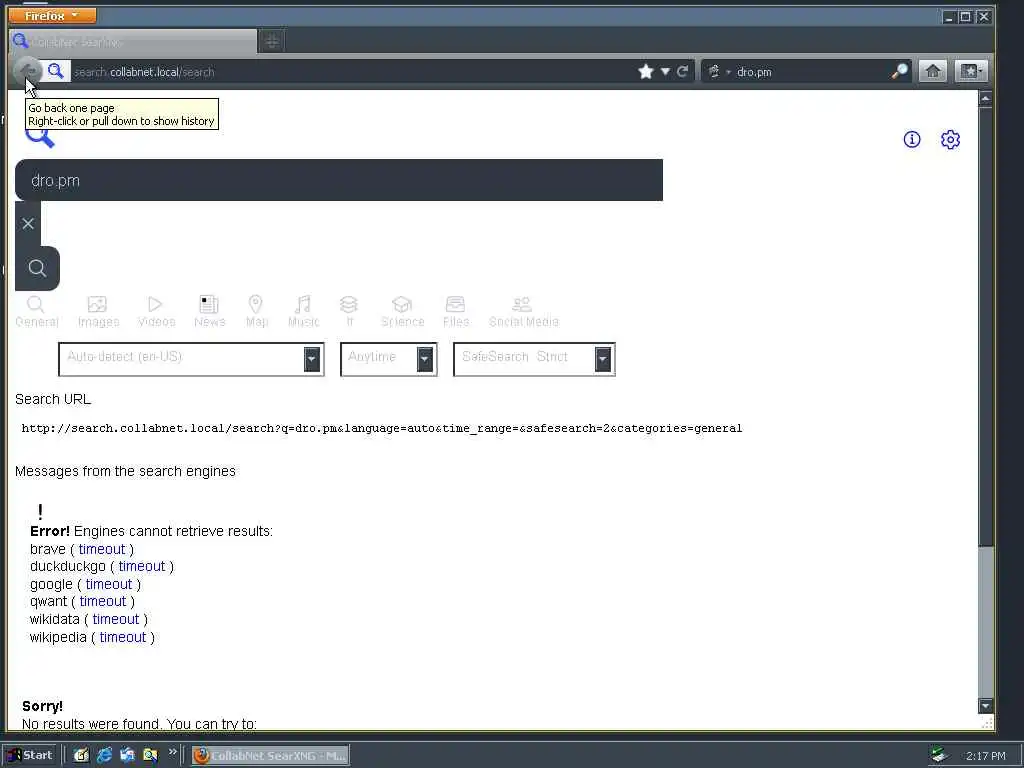Go to the home page

(x=933, y=71)
